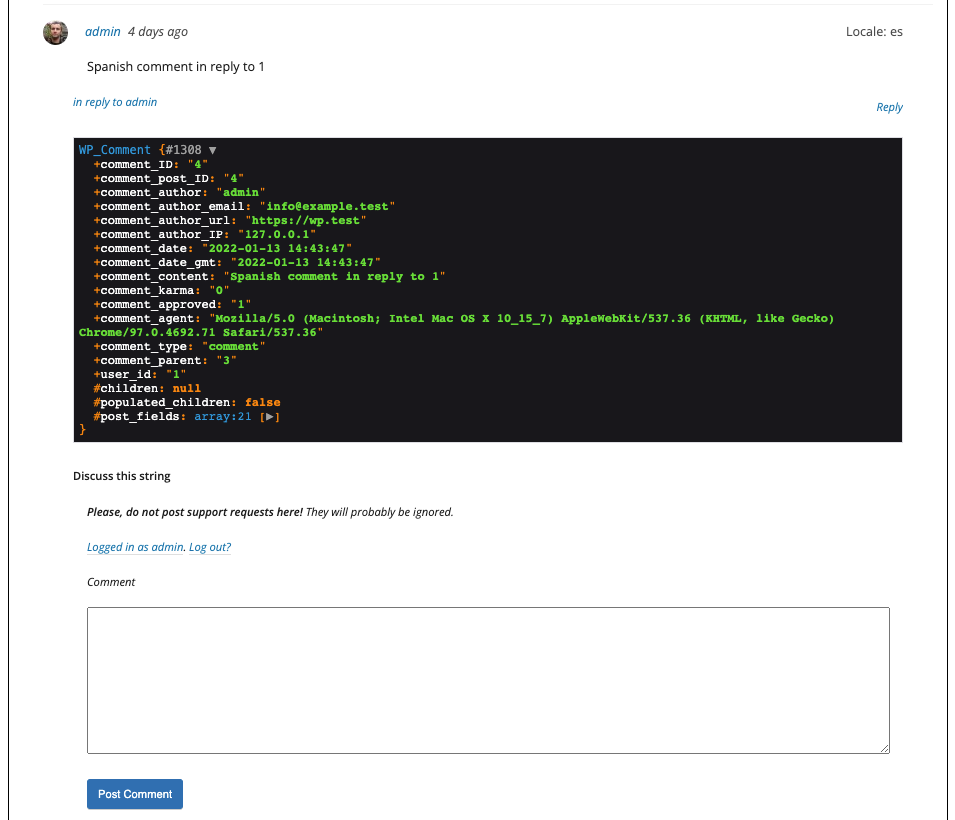The width and height of the screenshot is (955, 820).
Task: Click the array:21 label in dump
Action: (223, 417)
